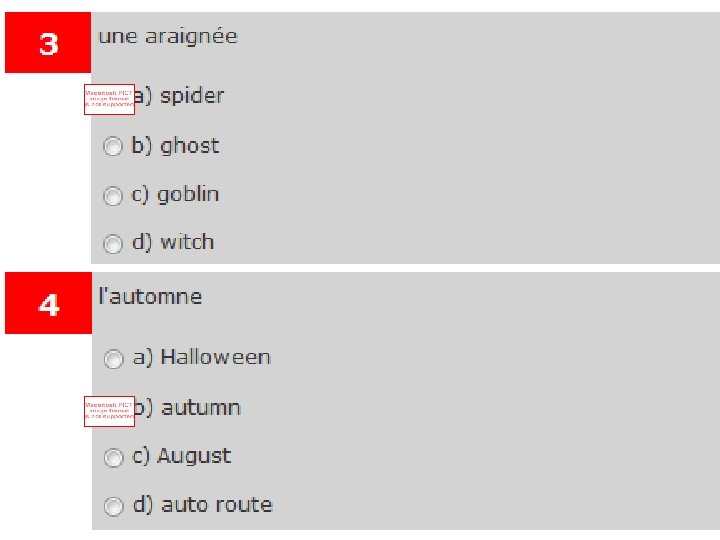Screen dimensions: 720x540
Task: Click the 'a) spider' answer label
Action: pos(180,96)
